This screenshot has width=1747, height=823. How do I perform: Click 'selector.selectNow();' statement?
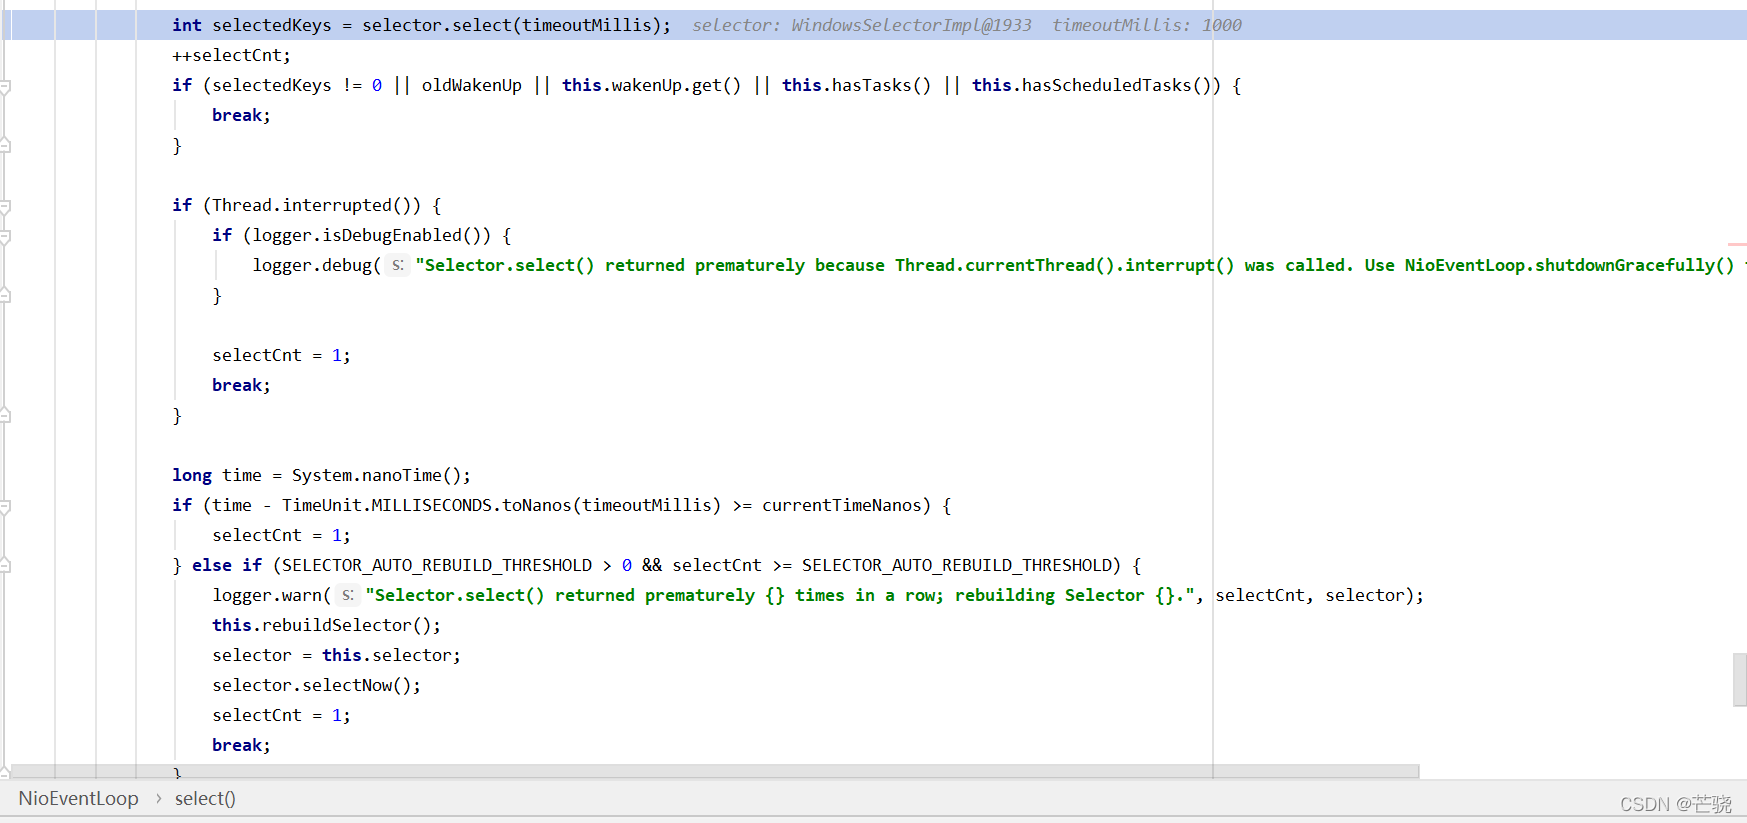(x=316, y=685)
